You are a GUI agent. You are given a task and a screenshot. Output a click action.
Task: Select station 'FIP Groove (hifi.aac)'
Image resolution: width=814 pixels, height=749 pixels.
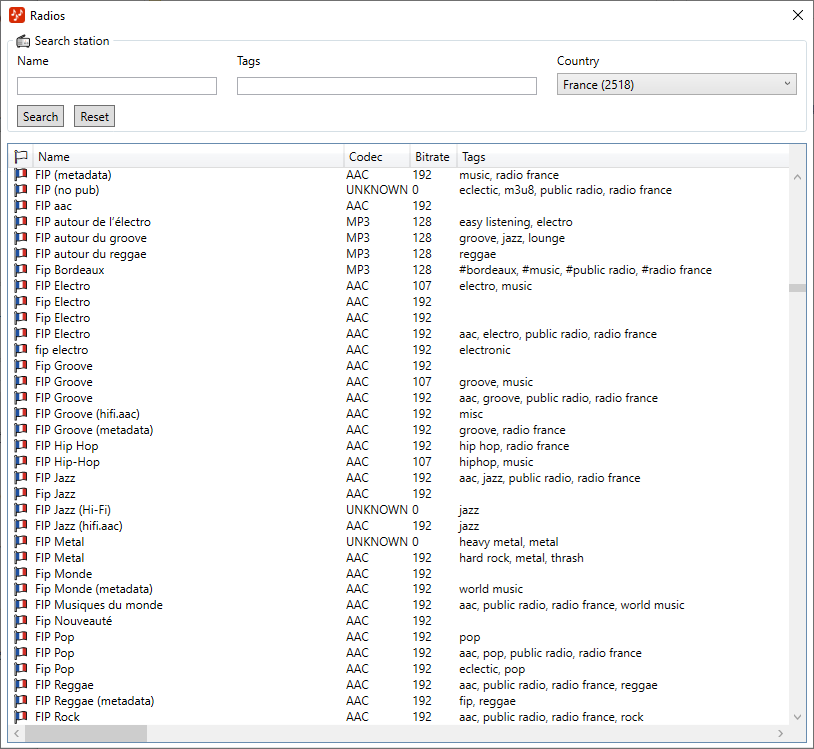click(87, 414)
